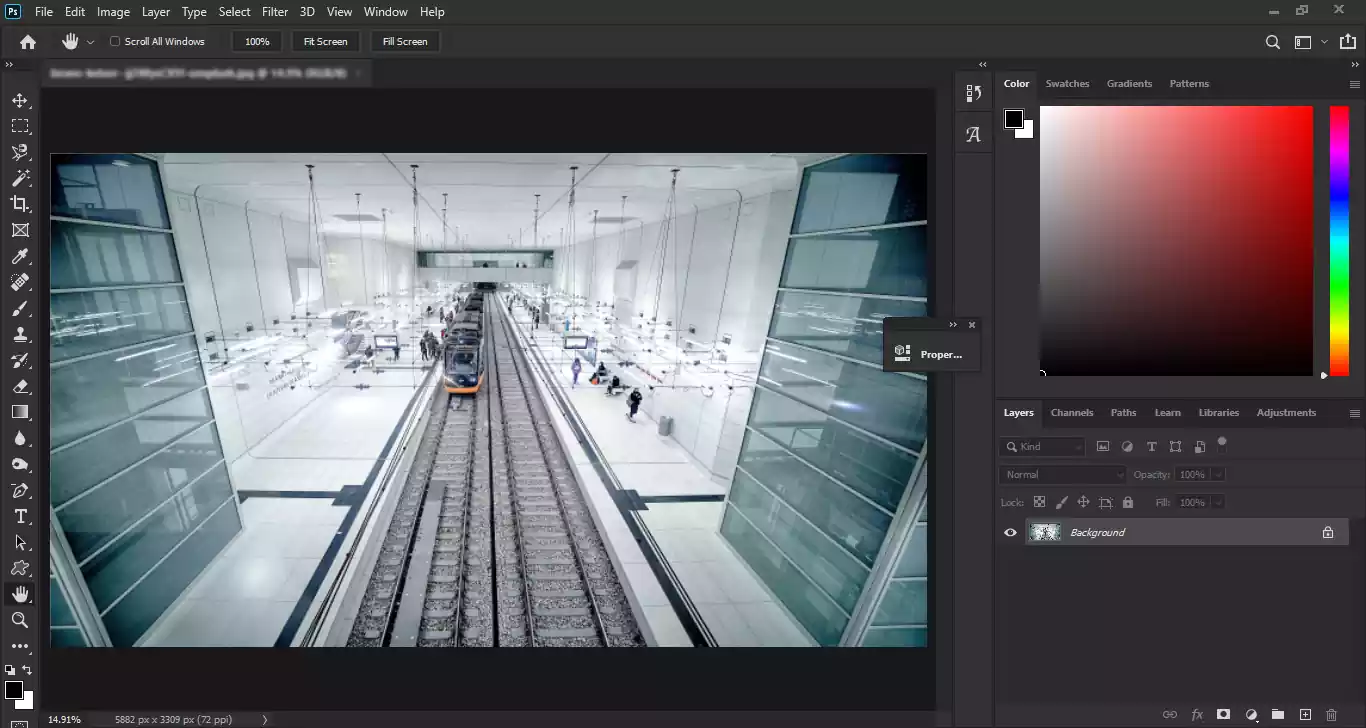
Task: Open the collapsed Properties panel
Action: click(x=931, y=354)
